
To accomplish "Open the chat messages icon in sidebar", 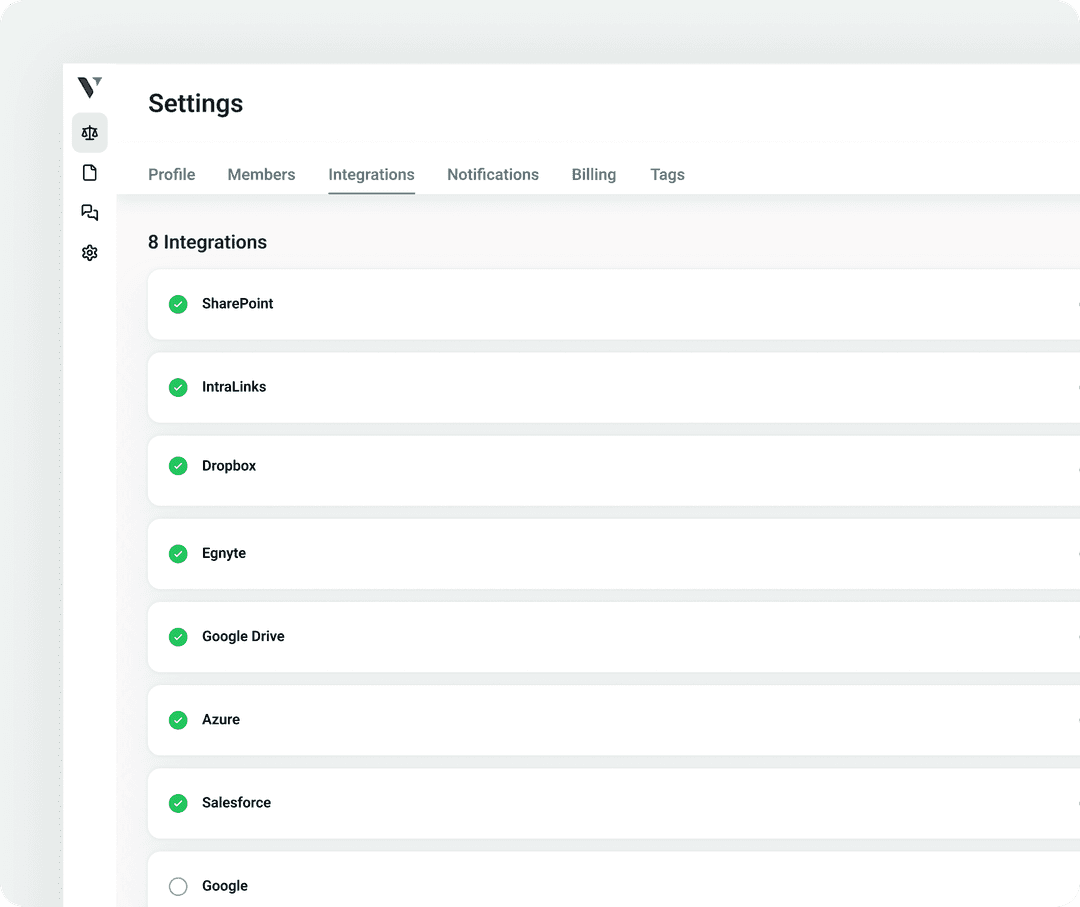I will coord(89,212).
